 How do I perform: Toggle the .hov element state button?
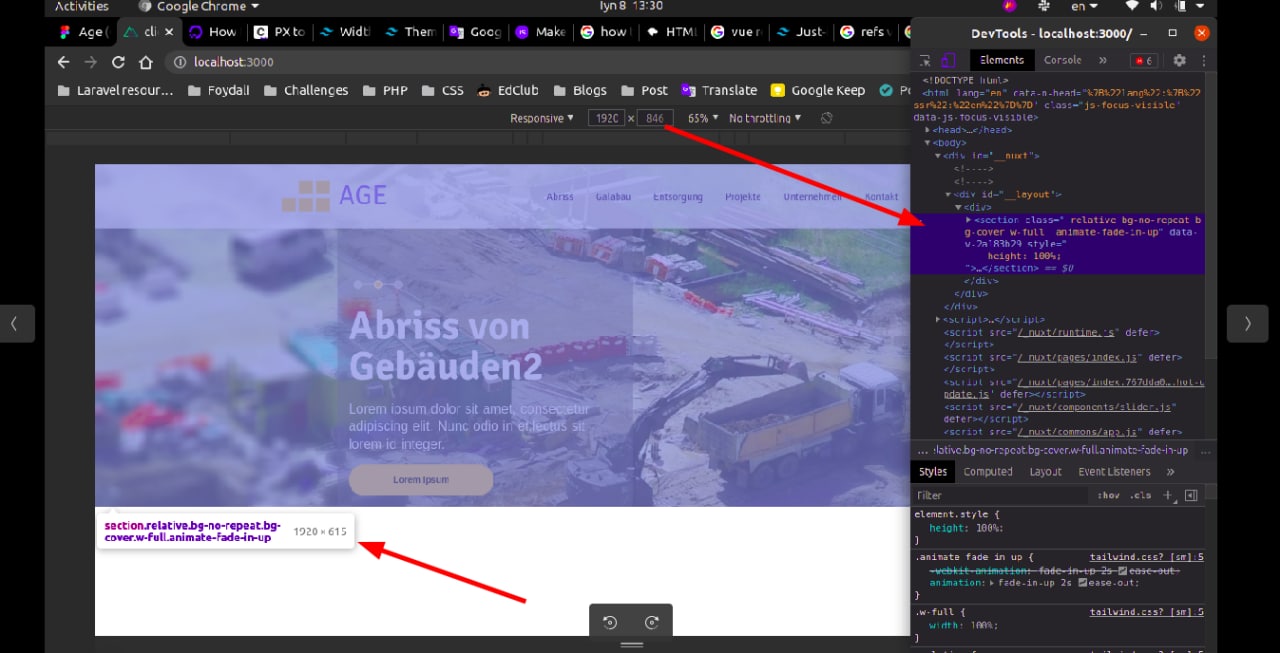(1108, 495)
